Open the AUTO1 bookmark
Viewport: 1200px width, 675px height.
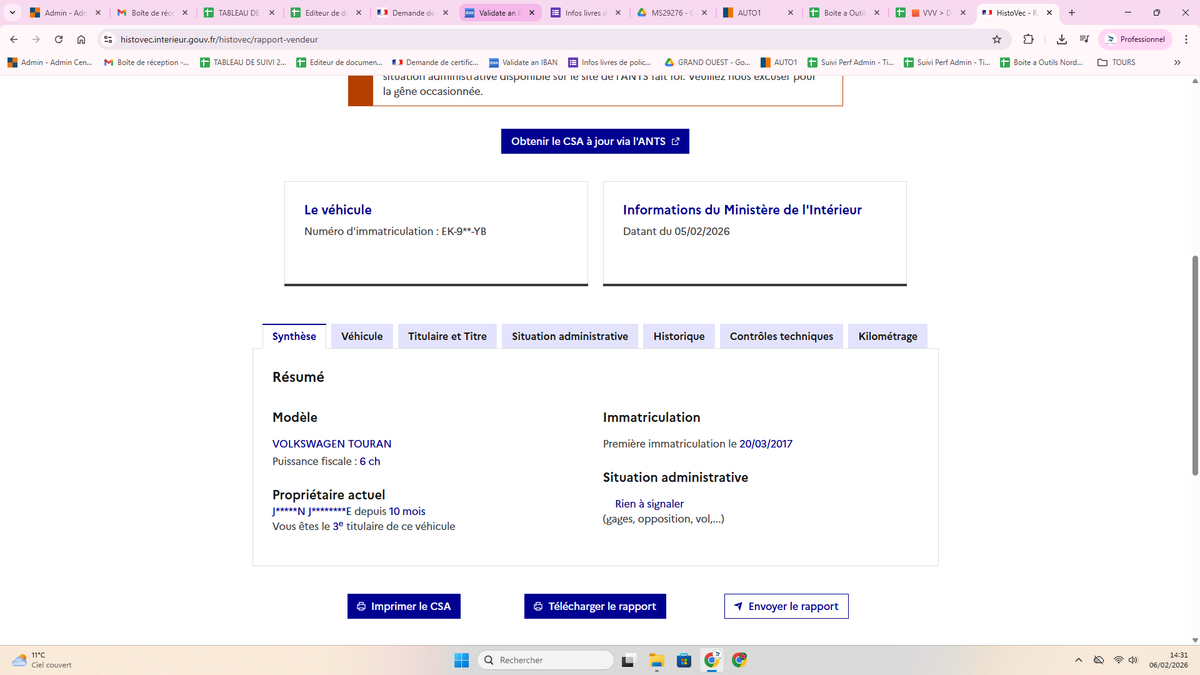(779, 62)
